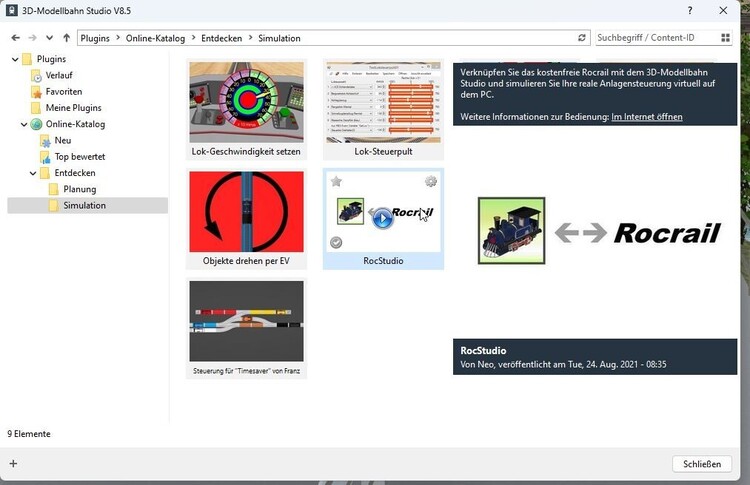This screenshot has height=485, width=750.
Task: Click the RocStudio tile label
Action: coord(383,261)
